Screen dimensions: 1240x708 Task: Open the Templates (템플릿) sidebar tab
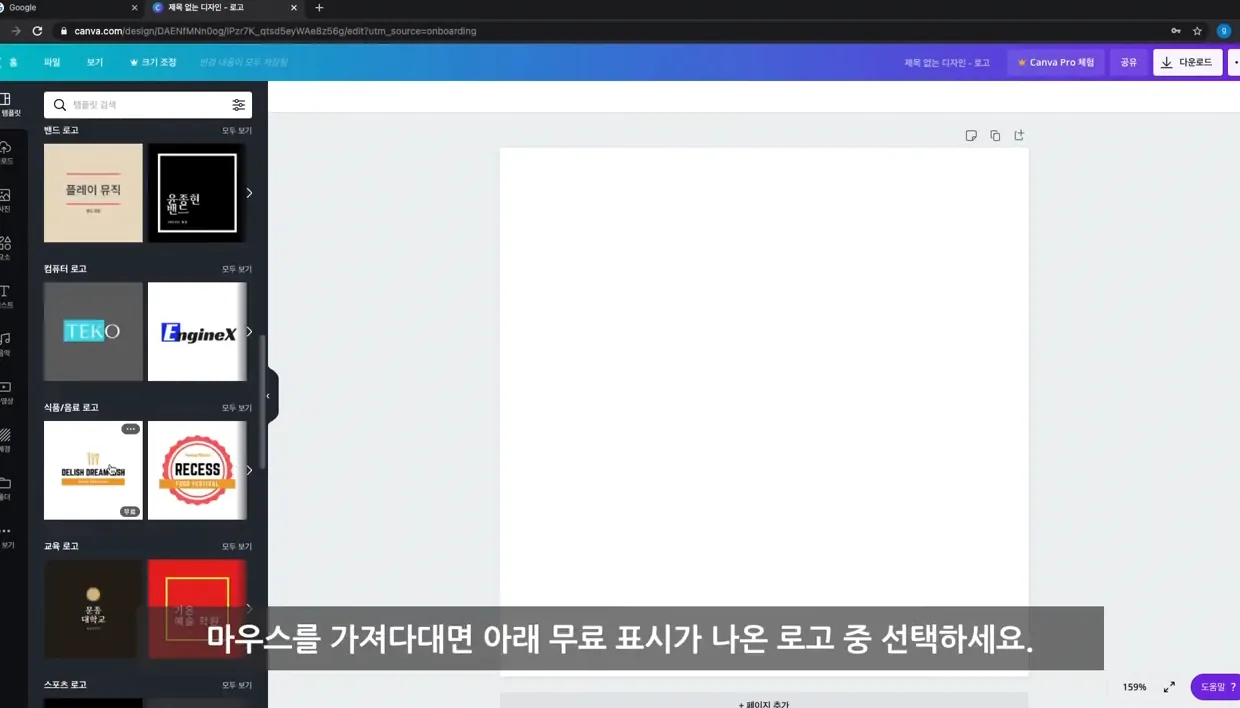pyautogui.click(x=8, y=105)
